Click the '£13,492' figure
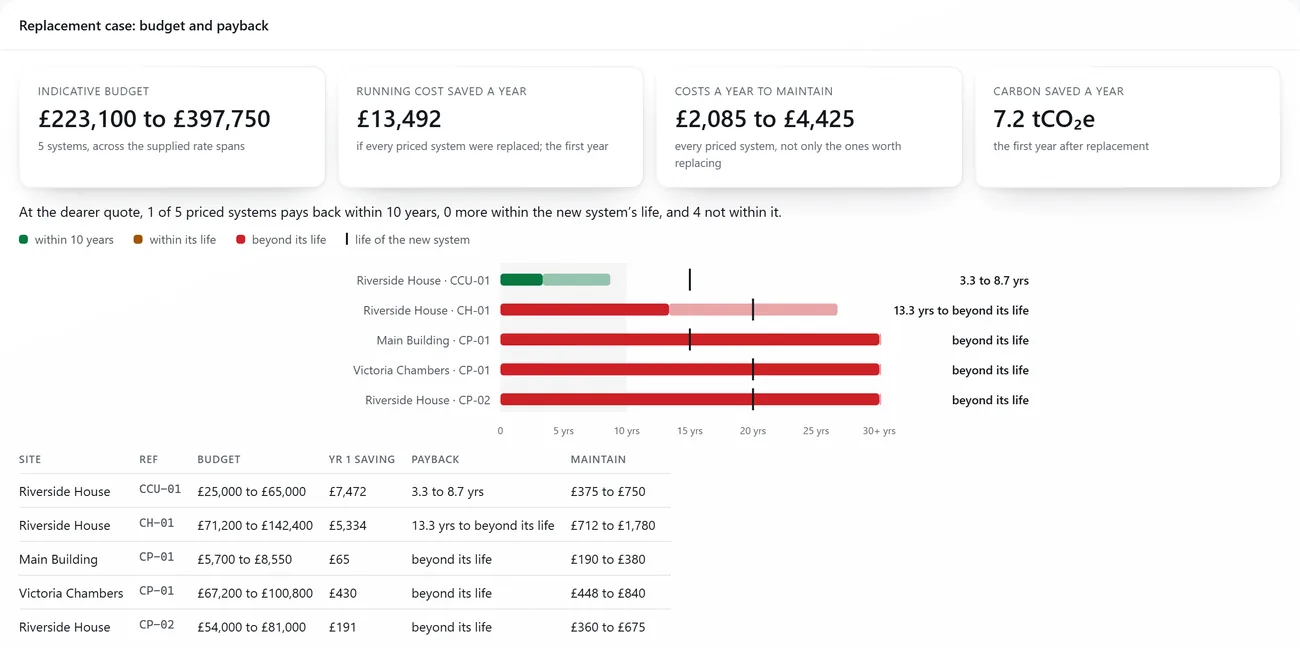 click(x=399, y=119)
